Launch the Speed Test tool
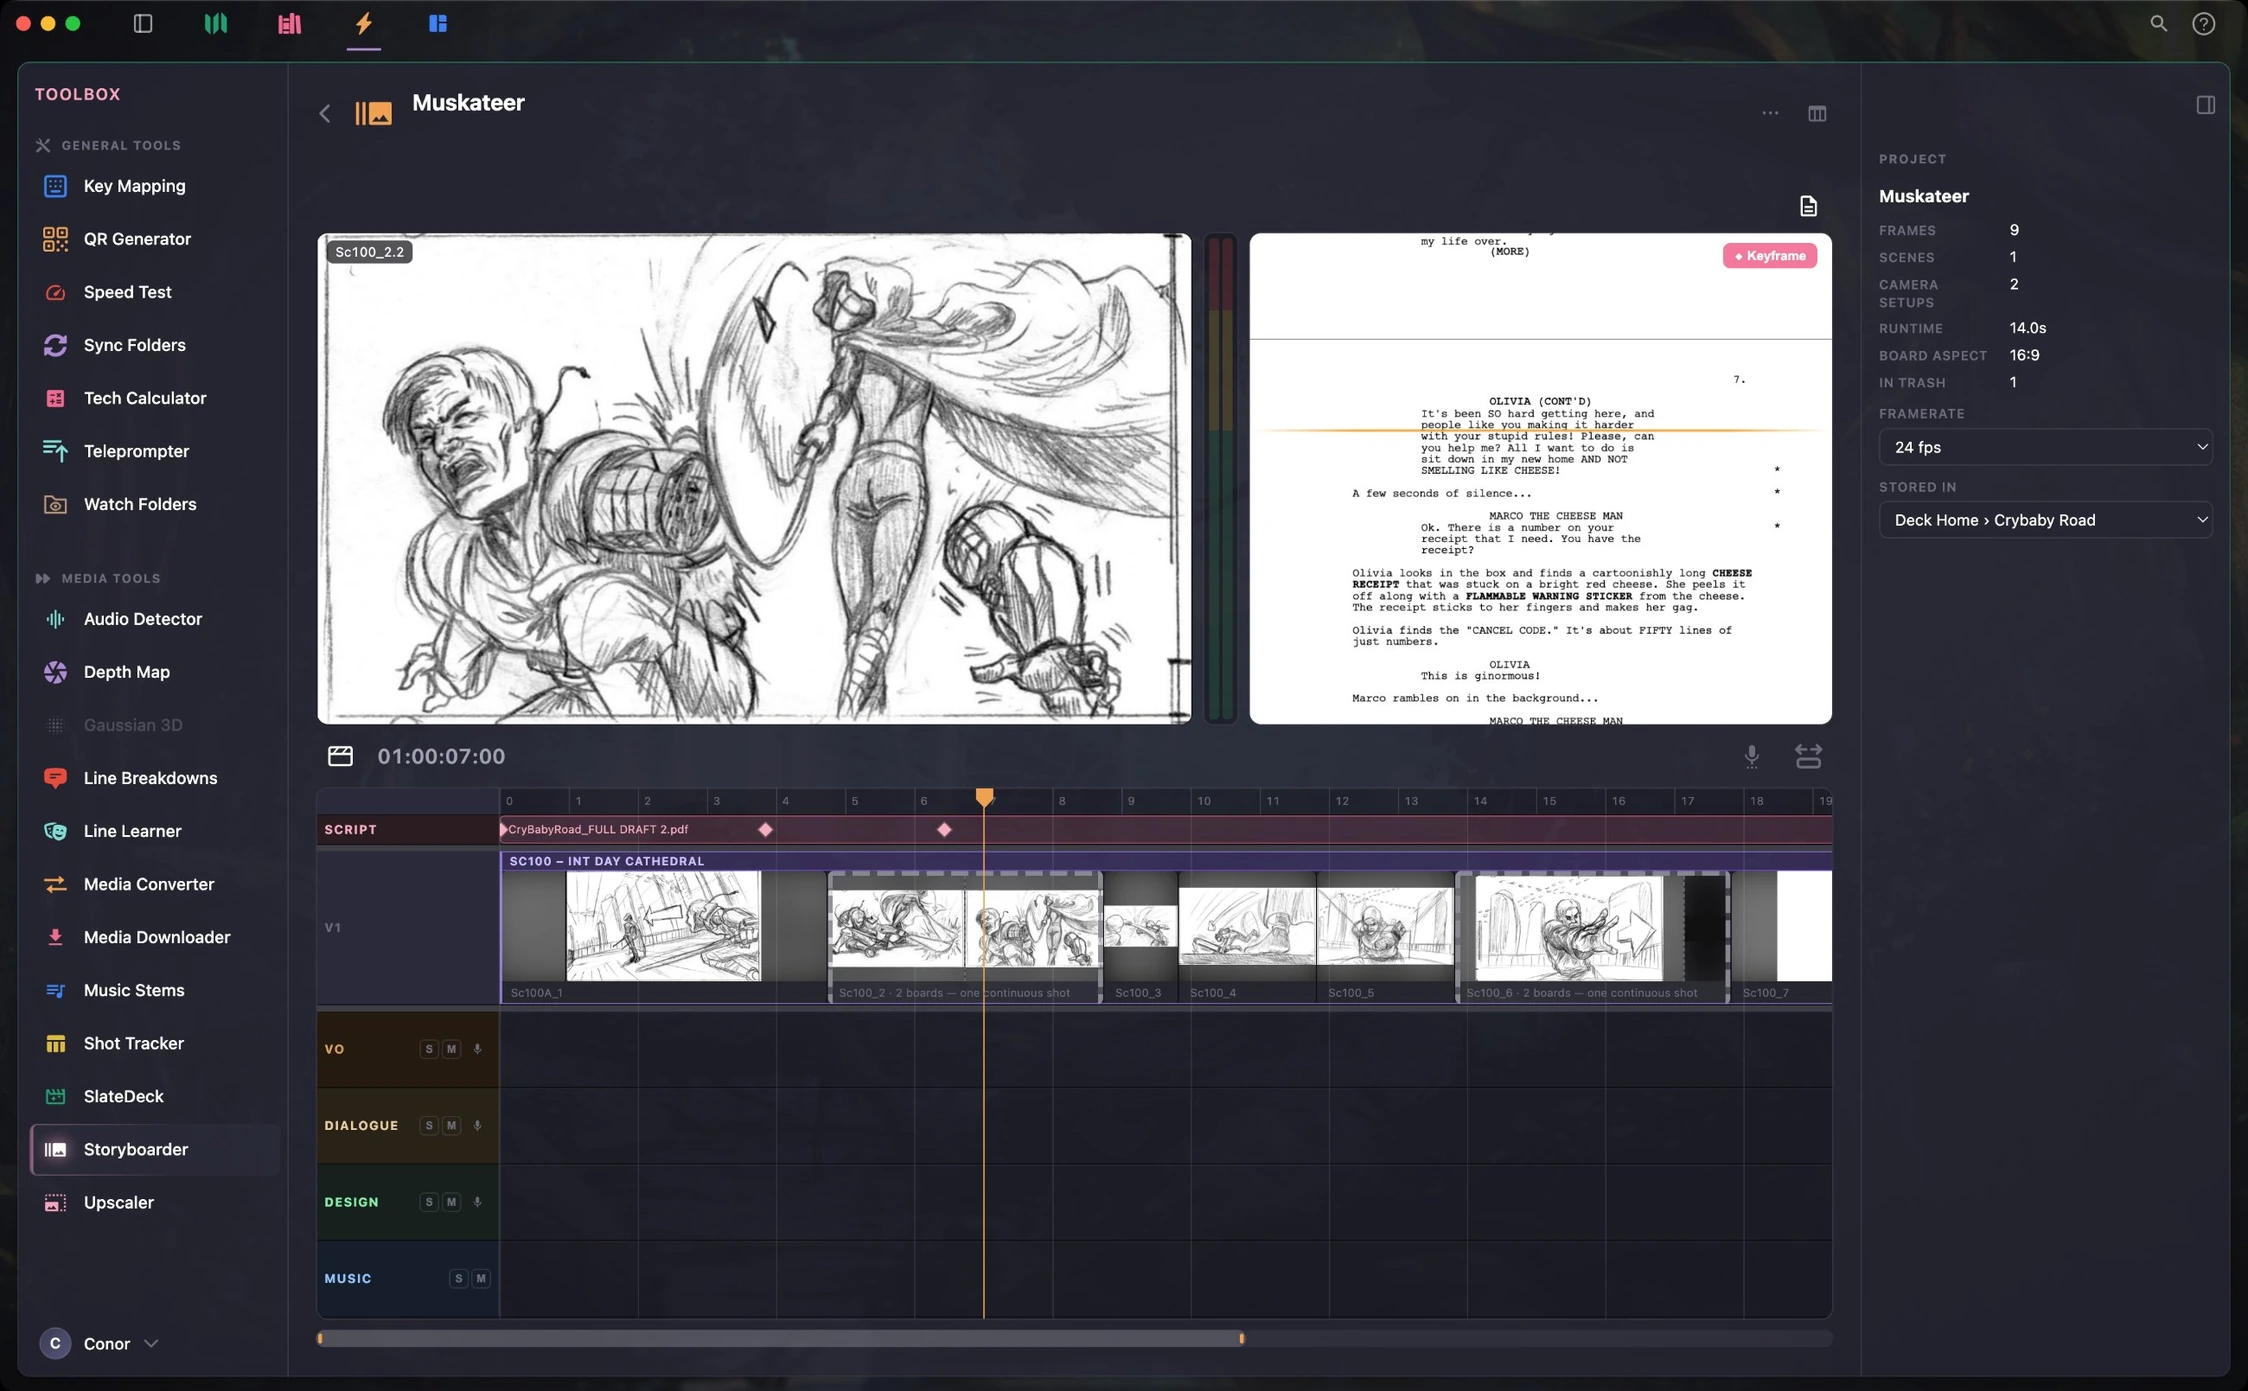 [x=155, y=292]
